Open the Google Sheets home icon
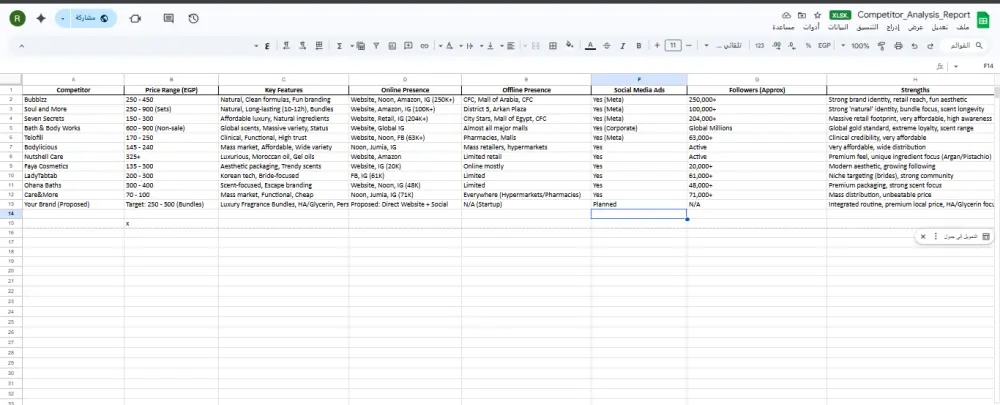 pyautogui.click(x=983, y=20)
